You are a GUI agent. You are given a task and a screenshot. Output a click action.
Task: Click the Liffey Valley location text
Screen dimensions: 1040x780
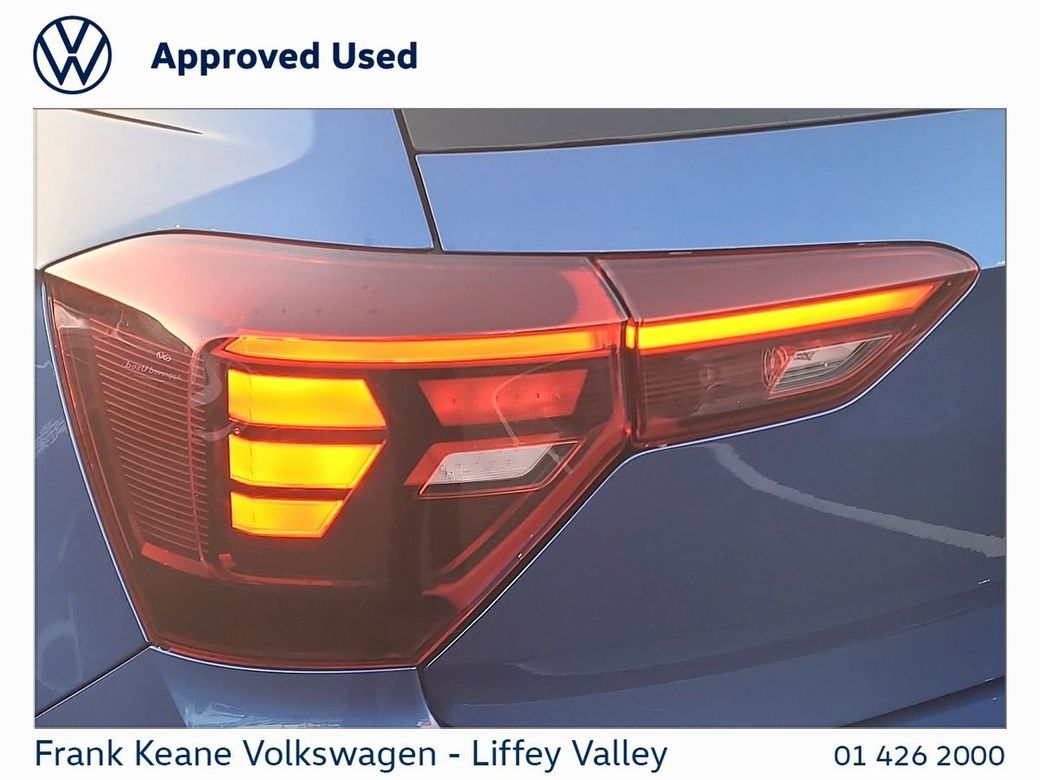tap(569, 755)
